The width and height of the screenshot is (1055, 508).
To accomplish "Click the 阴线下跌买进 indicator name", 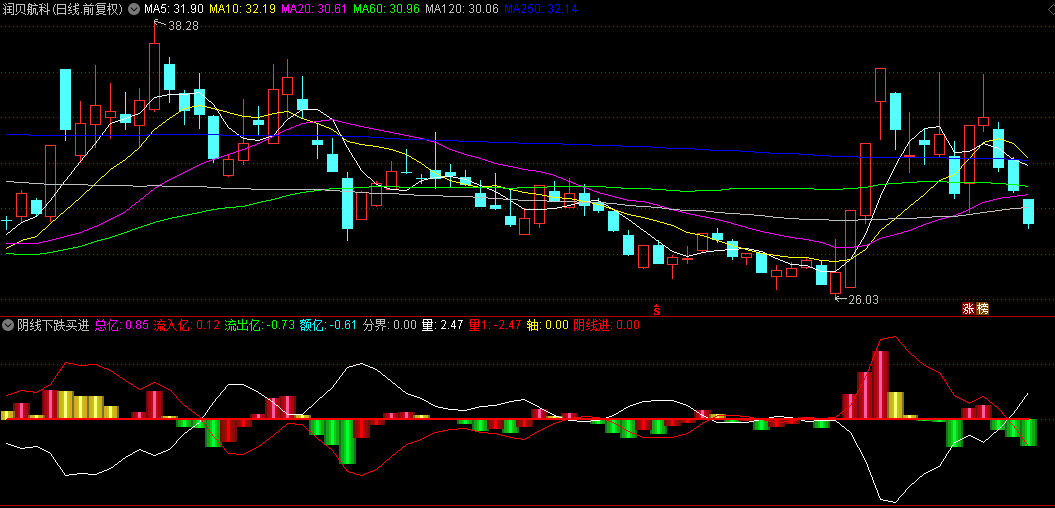I will pyautogui.click(x=53, y=326).
